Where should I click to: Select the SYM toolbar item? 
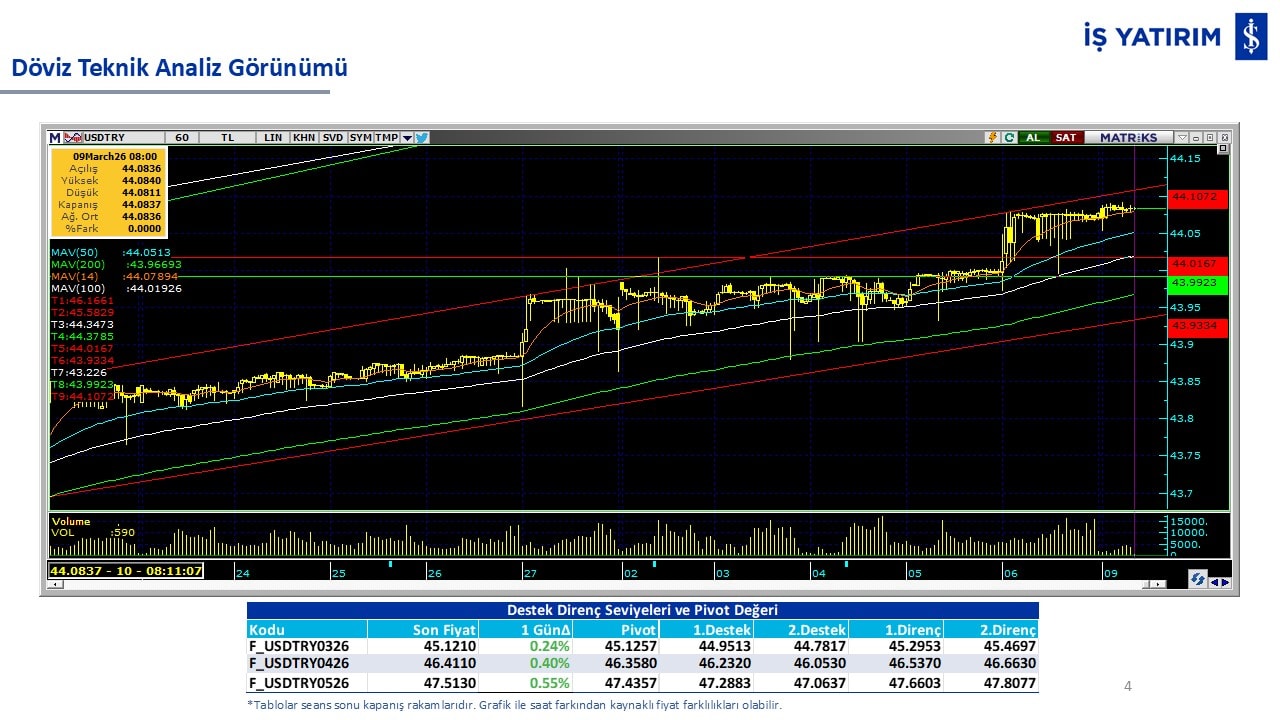coord(361,137)
